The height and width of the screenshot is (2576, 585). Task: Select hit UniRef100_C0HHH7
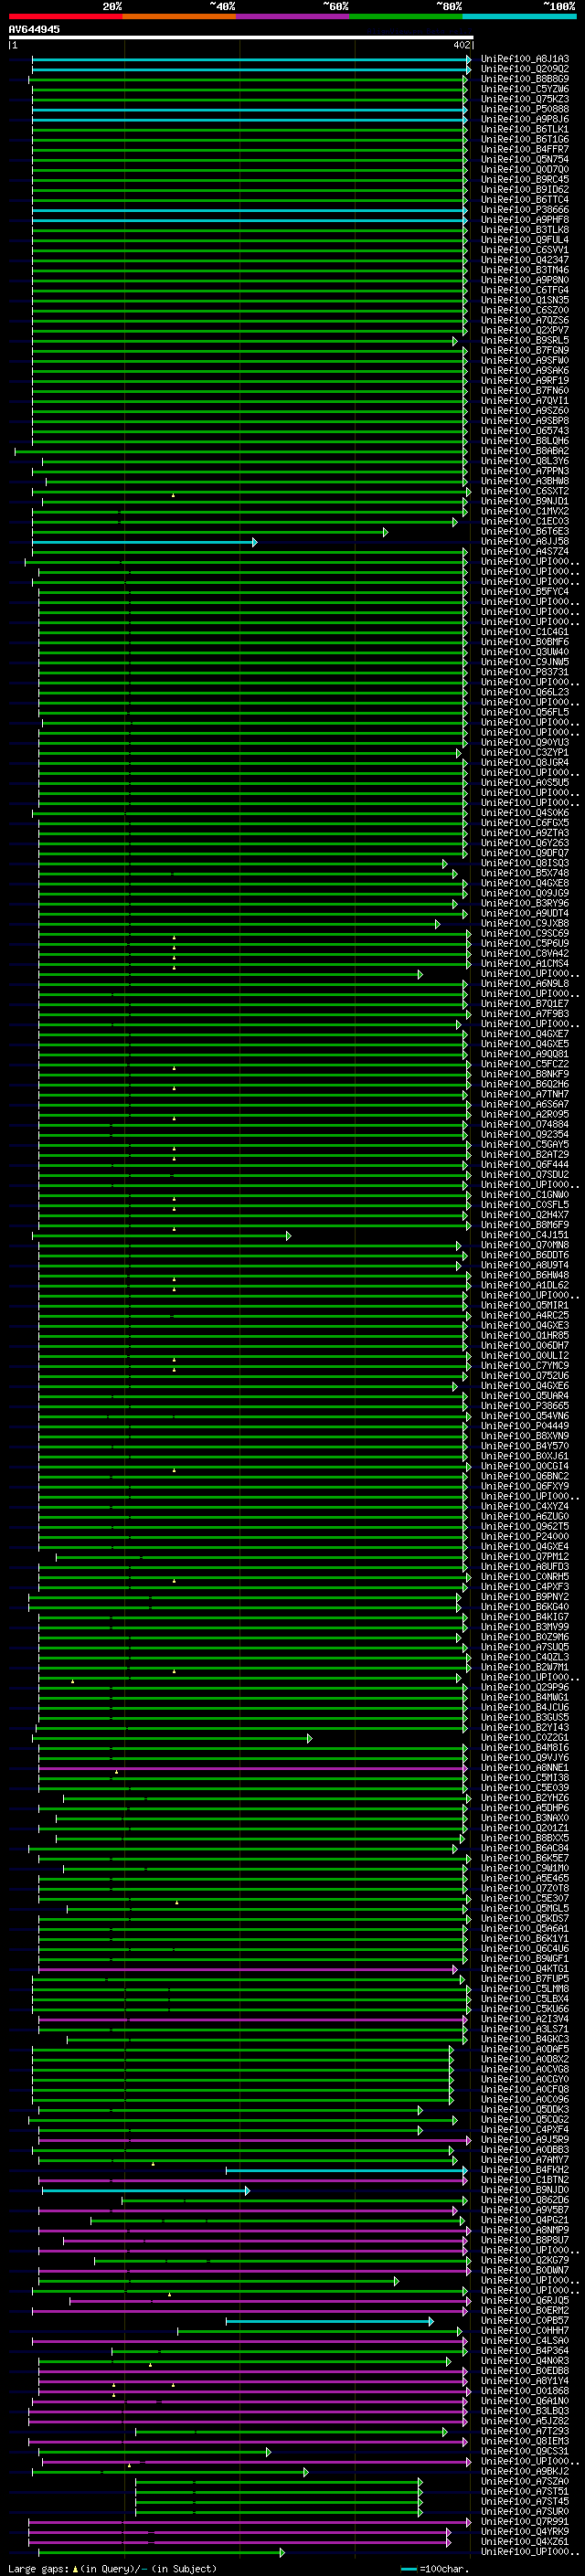[x=525, y=2332]
